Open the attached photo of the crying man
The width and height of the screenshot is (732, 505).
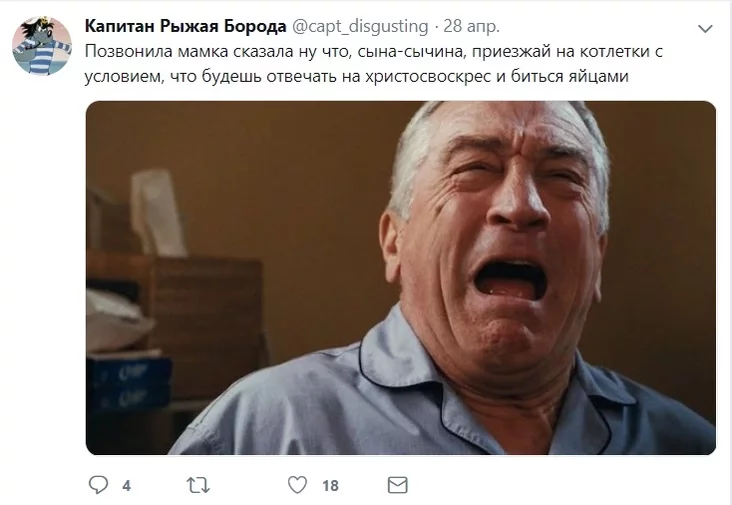pos(401,278)
